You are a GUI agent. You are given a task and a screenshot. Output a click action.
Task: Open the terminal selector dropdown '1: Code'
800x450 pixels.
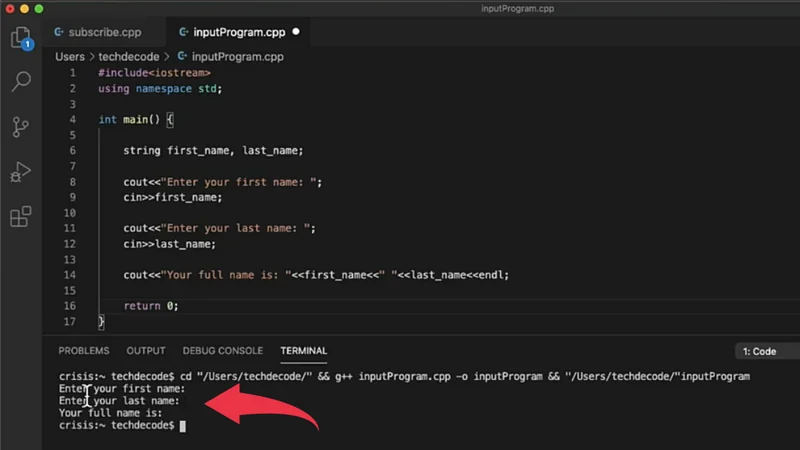[x=765, y=351]
